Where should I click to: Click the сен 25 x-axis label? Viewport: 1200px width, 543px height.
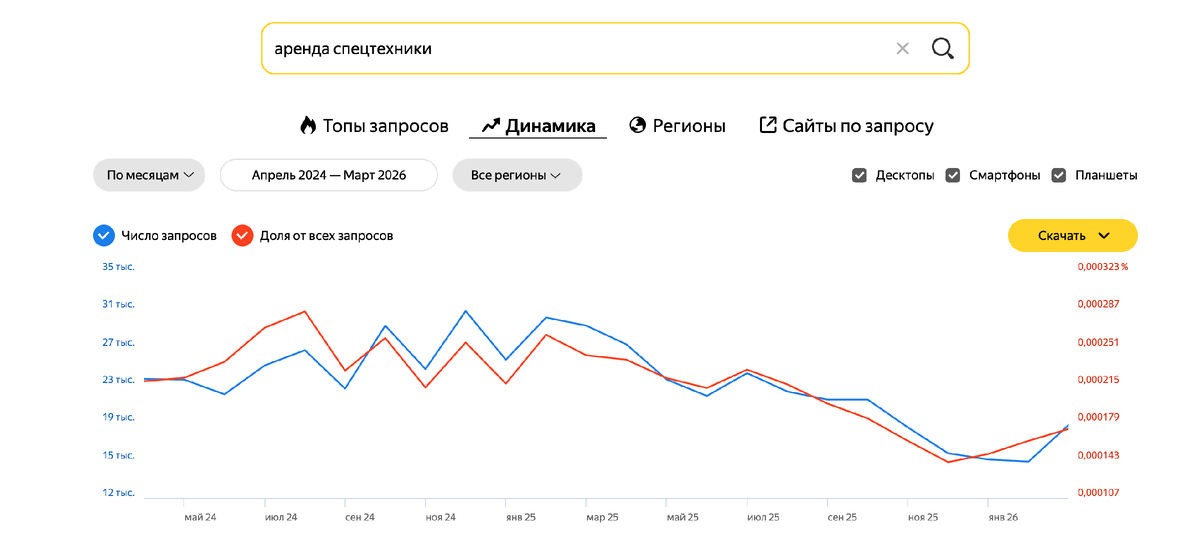coord(842,518)
